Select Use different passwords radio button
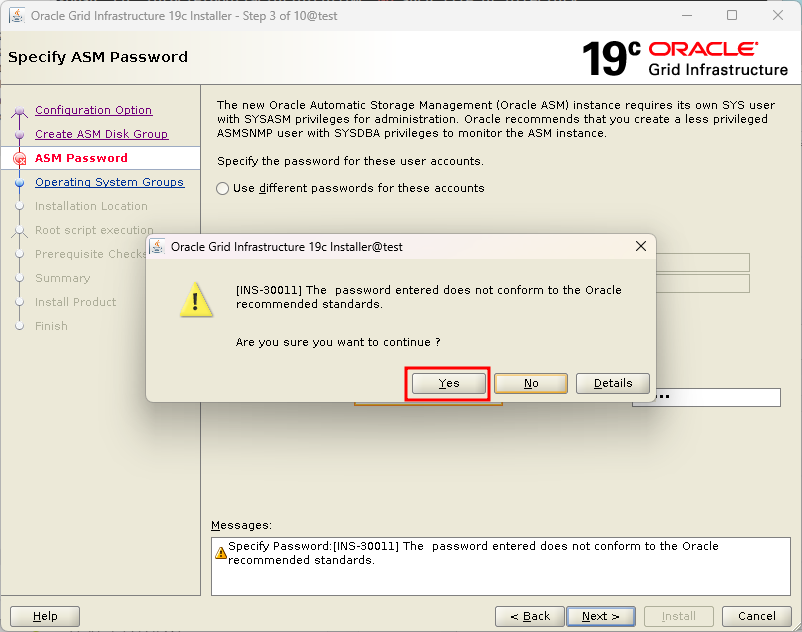This screenshot has width=802, height=632. point(222,189)
